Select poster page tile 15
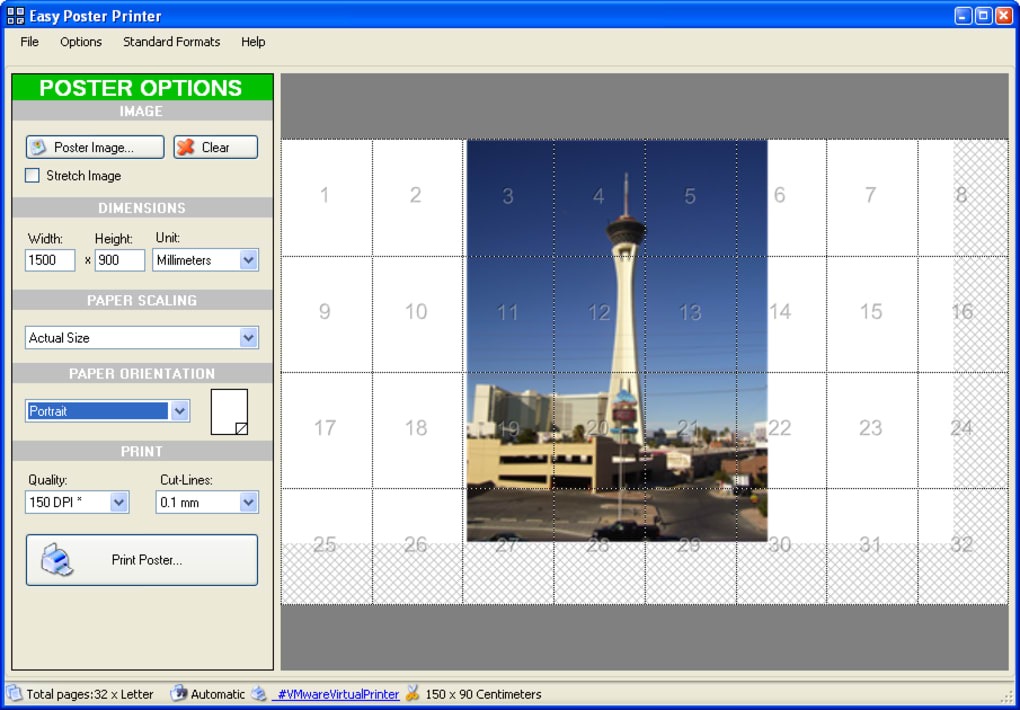Viewport: 1020px width, 710px height. (x=872, y=314)
